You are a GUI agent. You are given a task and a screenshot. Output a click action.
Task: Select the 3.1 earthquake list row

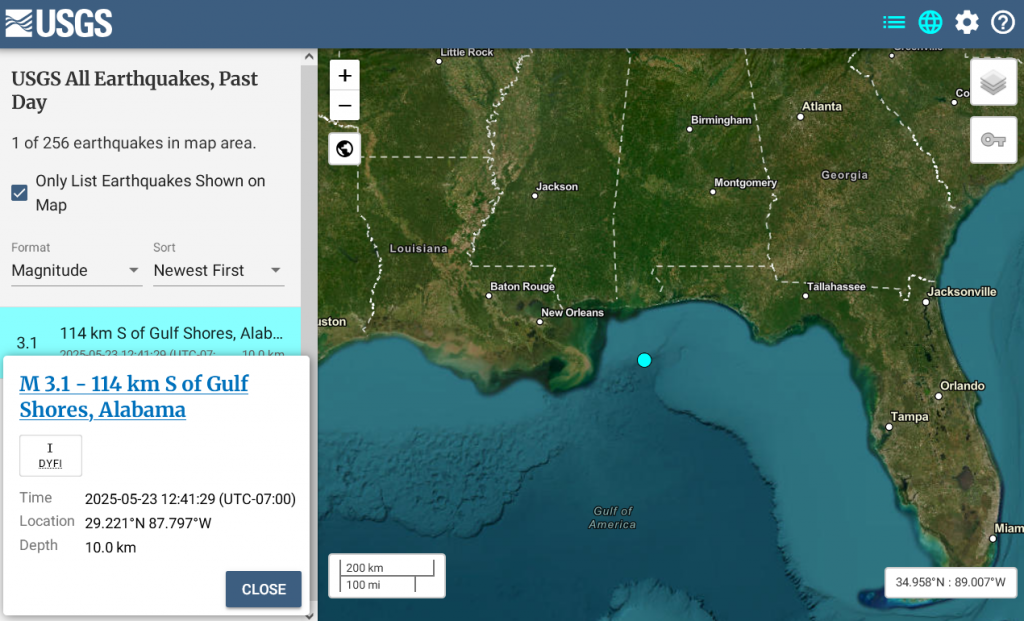pyautogui.click(x=150, y=332)
